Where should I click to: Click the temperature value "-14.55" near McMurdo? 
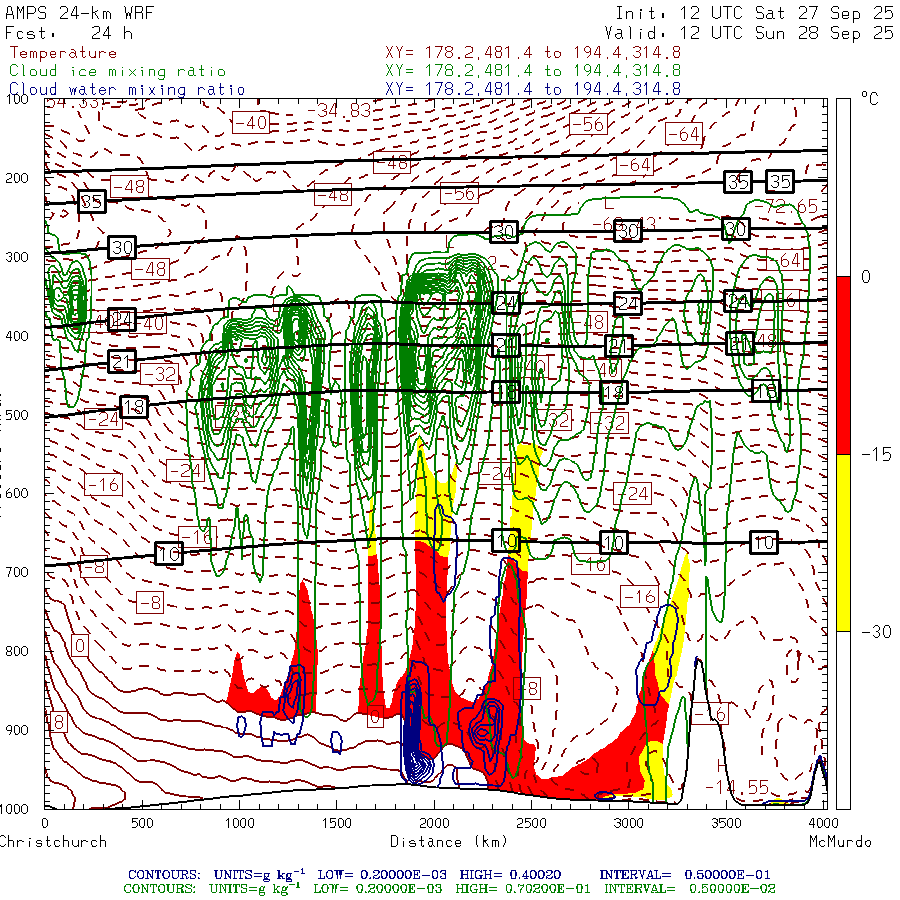click(x=737, y=787)
